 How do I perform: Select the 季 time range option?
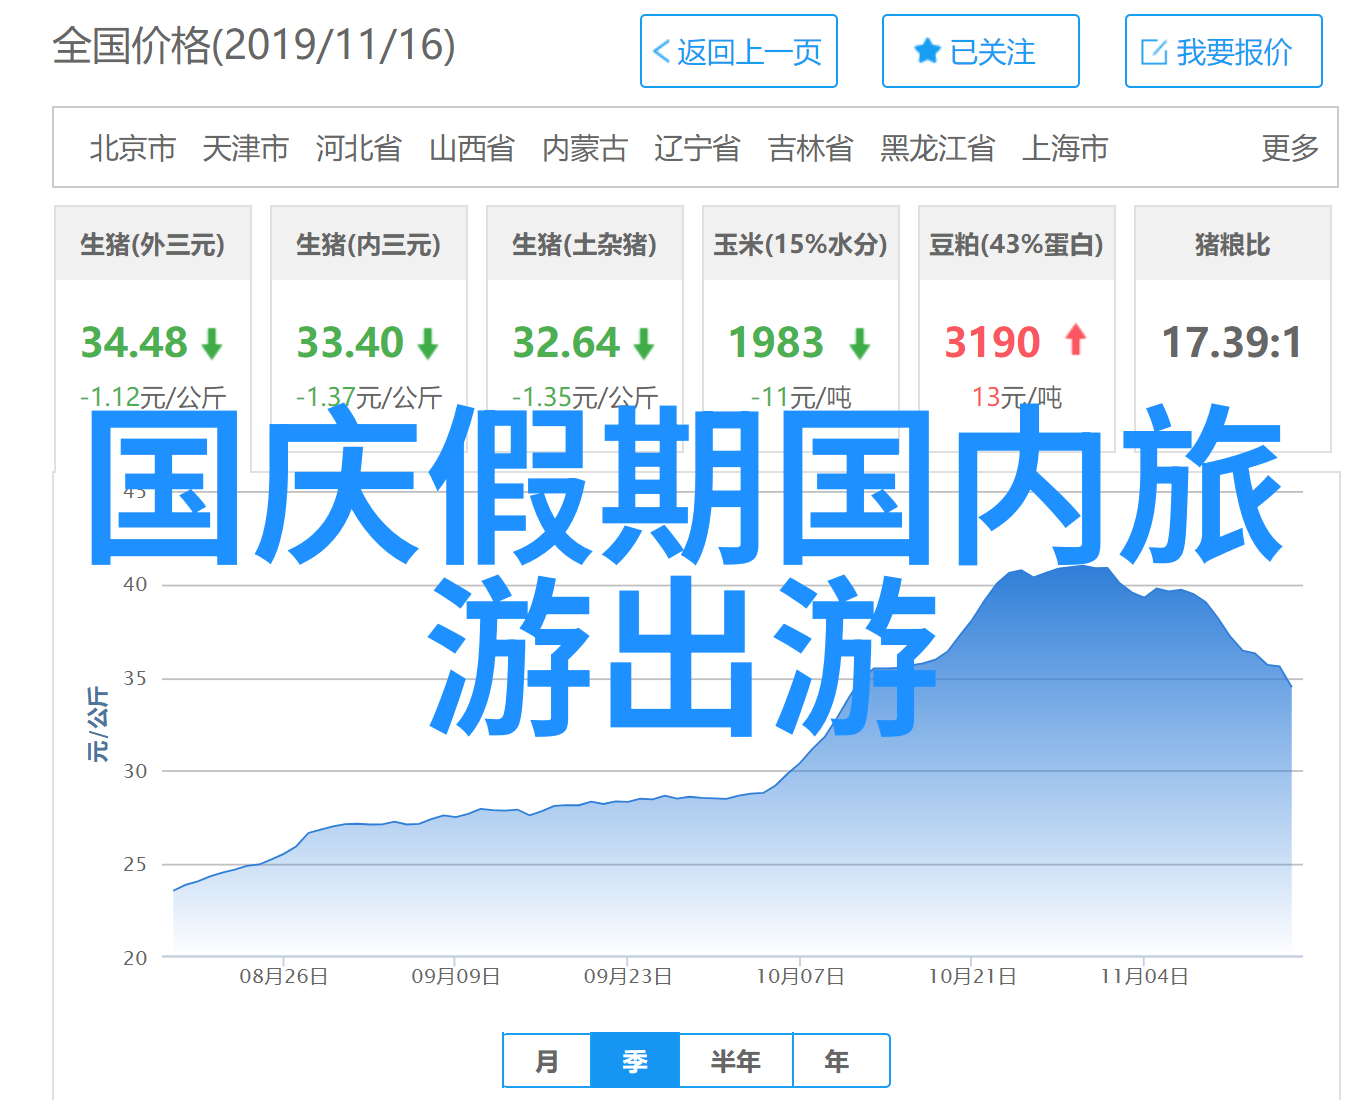pyautogui.click(x=635, y=1061)
